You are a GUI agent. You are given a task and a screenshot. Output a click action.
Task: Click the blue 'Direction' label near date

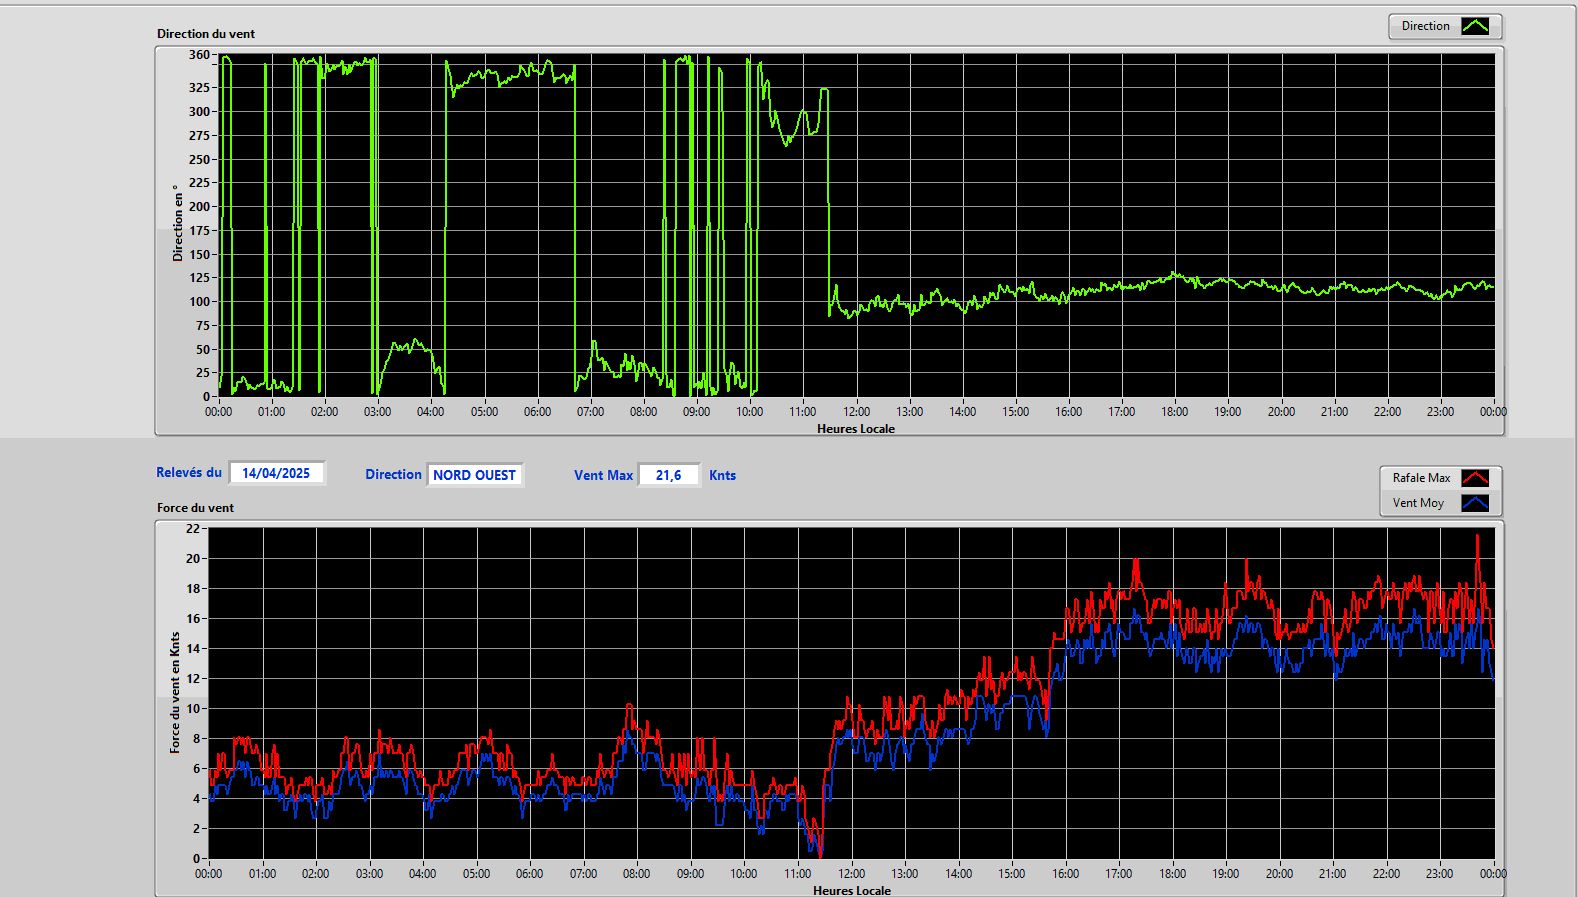(393, 474)
